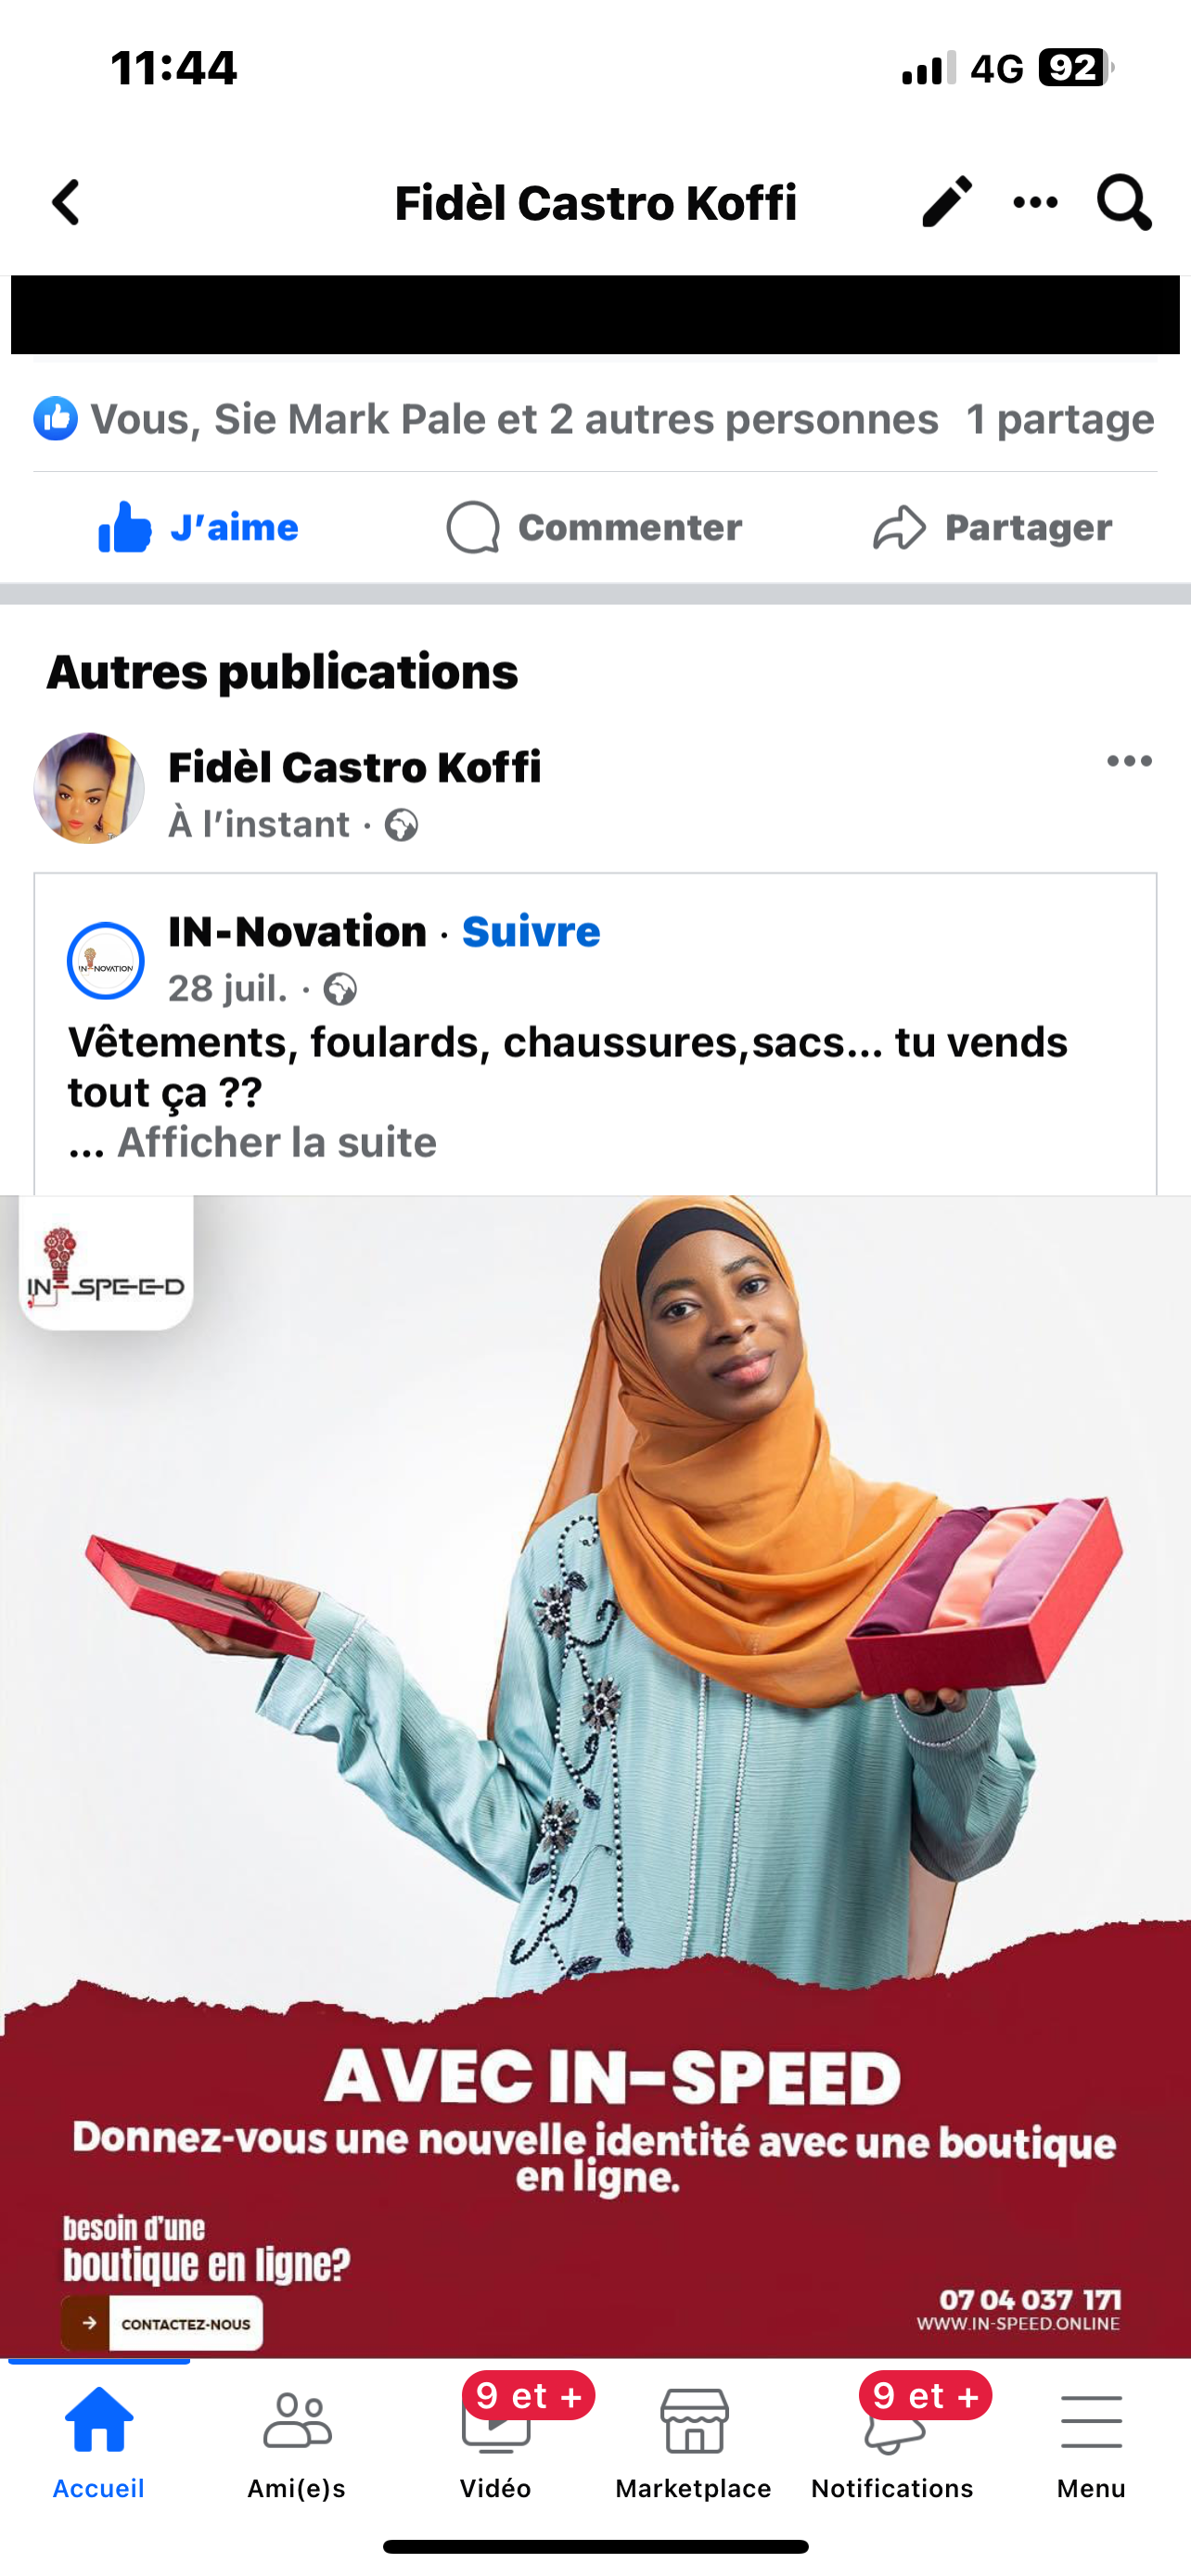Open Fidèl Castro Koffi profile picture
This screenshot has width=1191, height=2576.
(89, 788)
